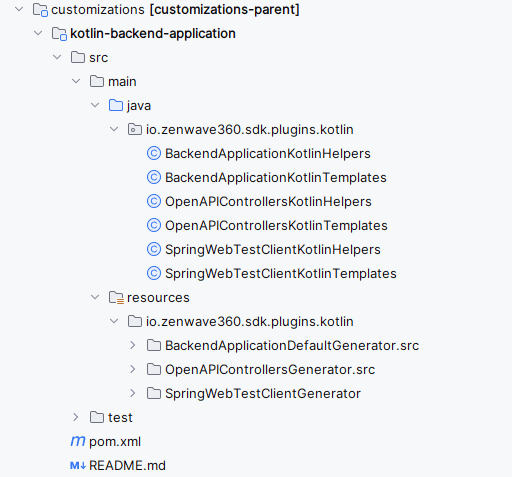The width and height of the screenshot is (512, 477).
Task: Select the OpenAPIControllersKotlinHelpers class
Action: pos(268,201)
